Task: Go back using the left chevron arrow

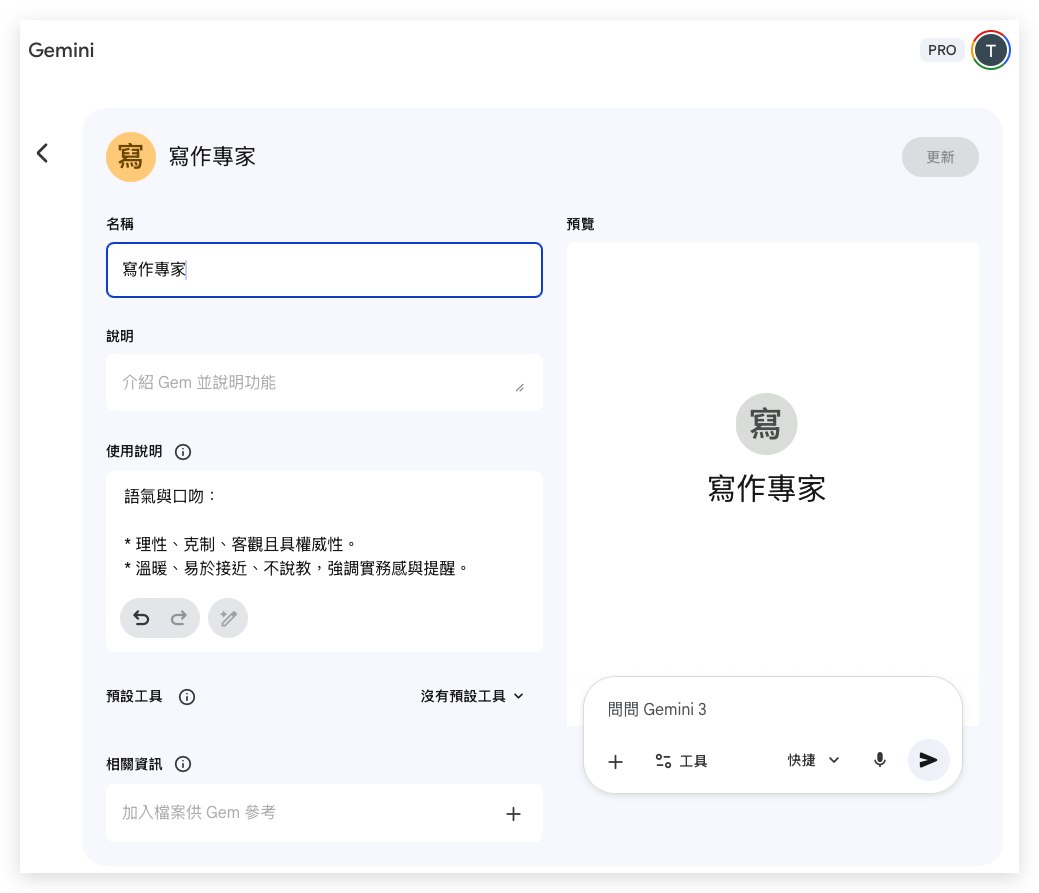Action: (x=42, y=153)
